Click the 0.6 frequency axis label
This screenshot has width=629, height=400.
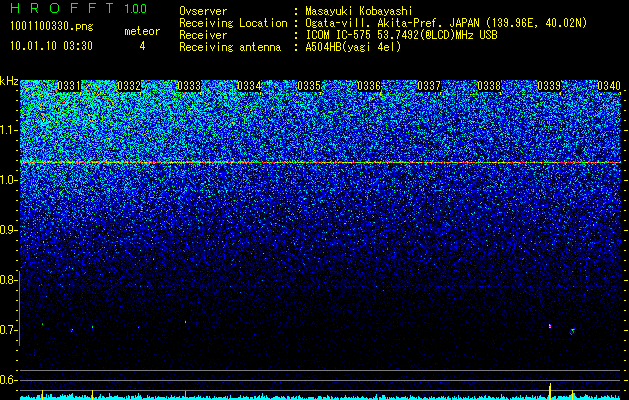click(x=7, y=380)
